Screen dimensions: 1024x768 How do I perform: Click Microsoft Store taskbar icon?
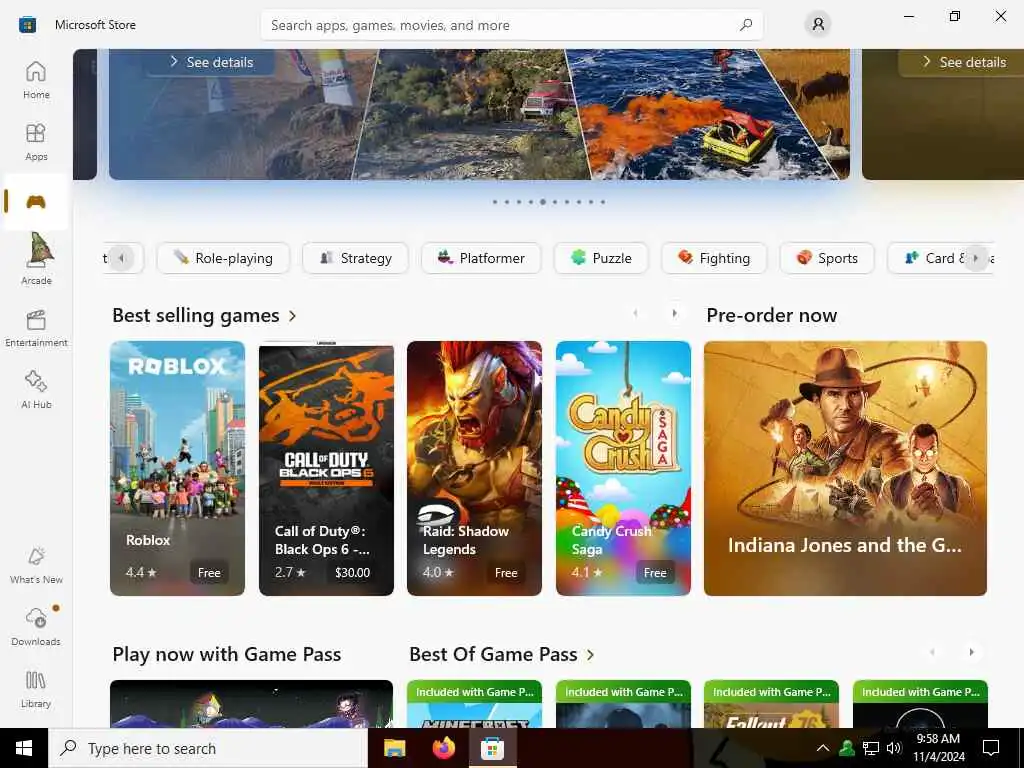tap(492, 748)
